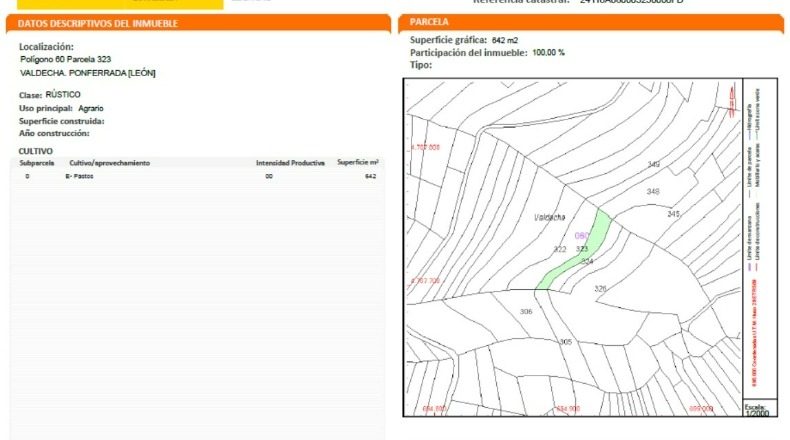
Task: Select the '100,00 %' participation value
Action: tap(549, 52)
